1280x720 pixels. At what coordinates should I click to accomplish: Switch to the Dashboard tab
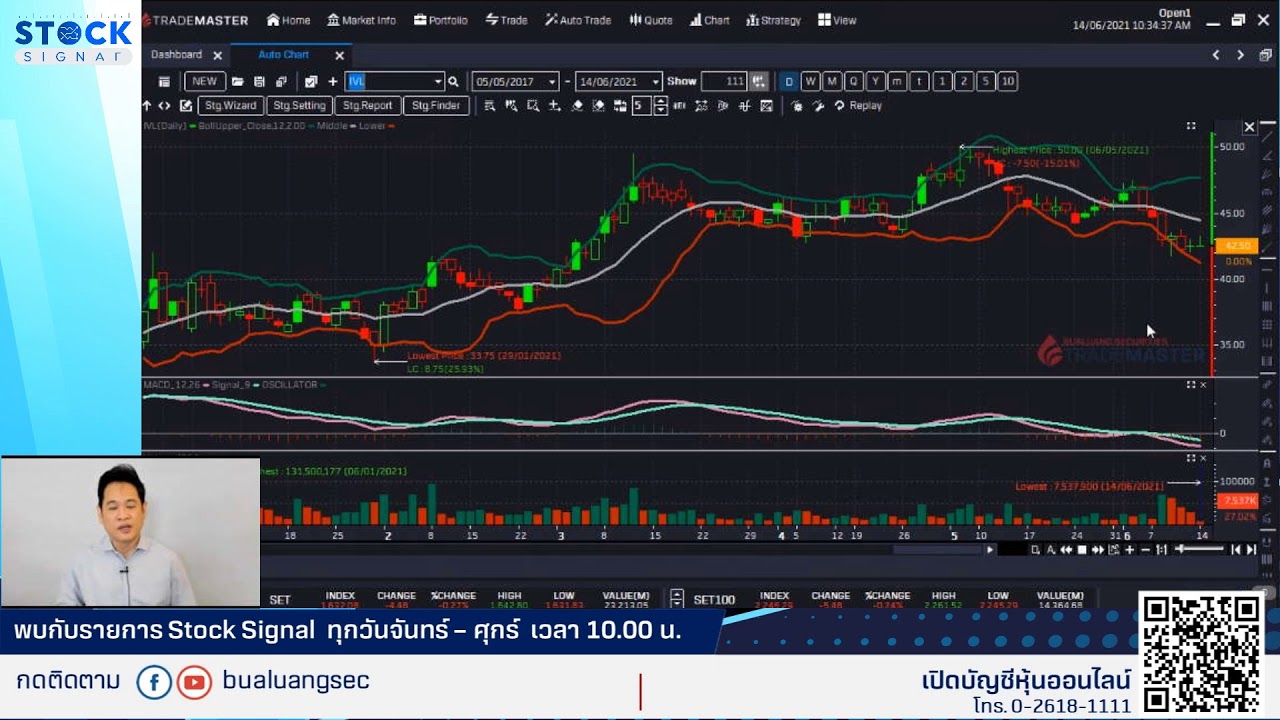point(176,55)
